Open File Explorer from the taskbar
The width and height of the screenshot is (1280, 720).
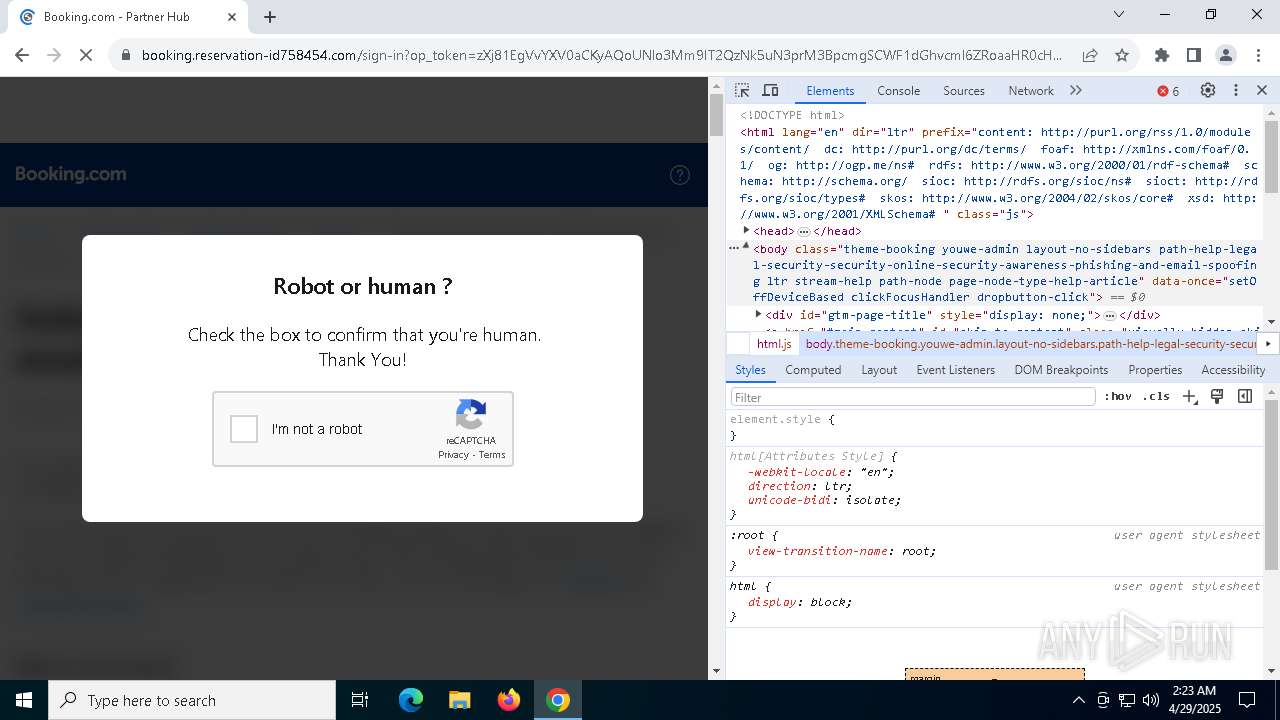point(459,700)
